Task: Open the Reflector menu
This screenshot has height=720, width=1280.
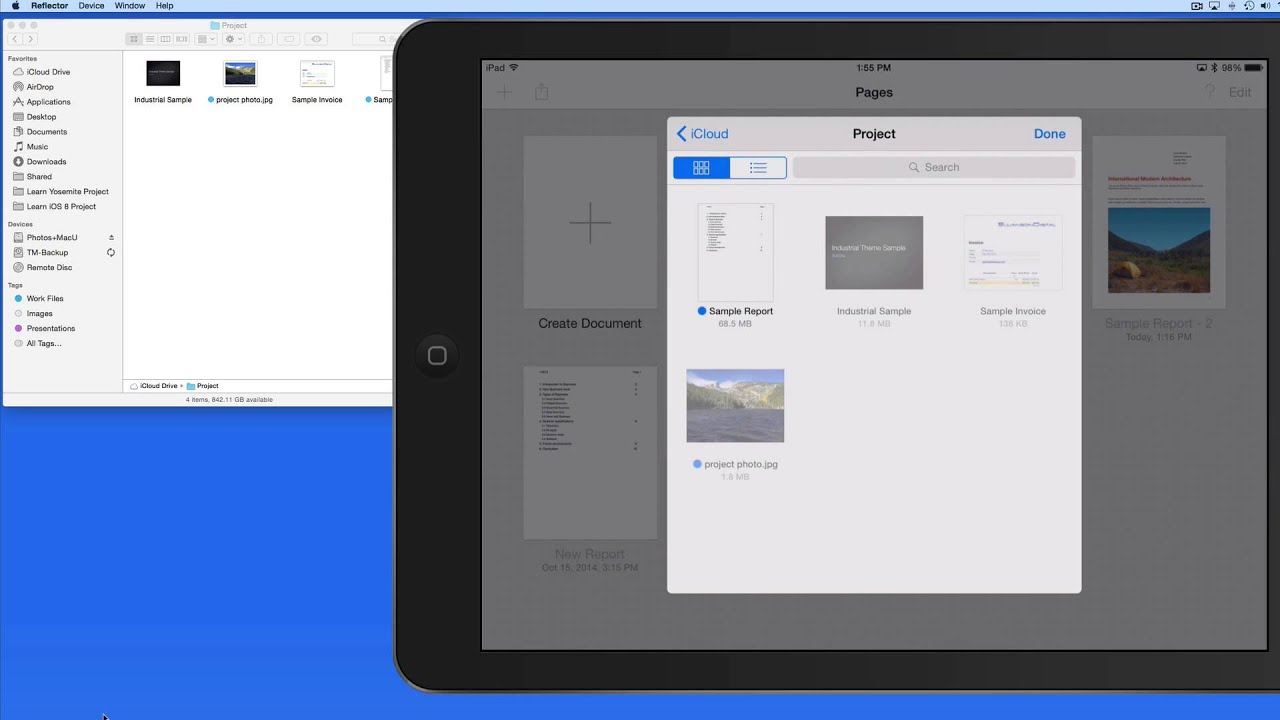Action: (50, 6)
